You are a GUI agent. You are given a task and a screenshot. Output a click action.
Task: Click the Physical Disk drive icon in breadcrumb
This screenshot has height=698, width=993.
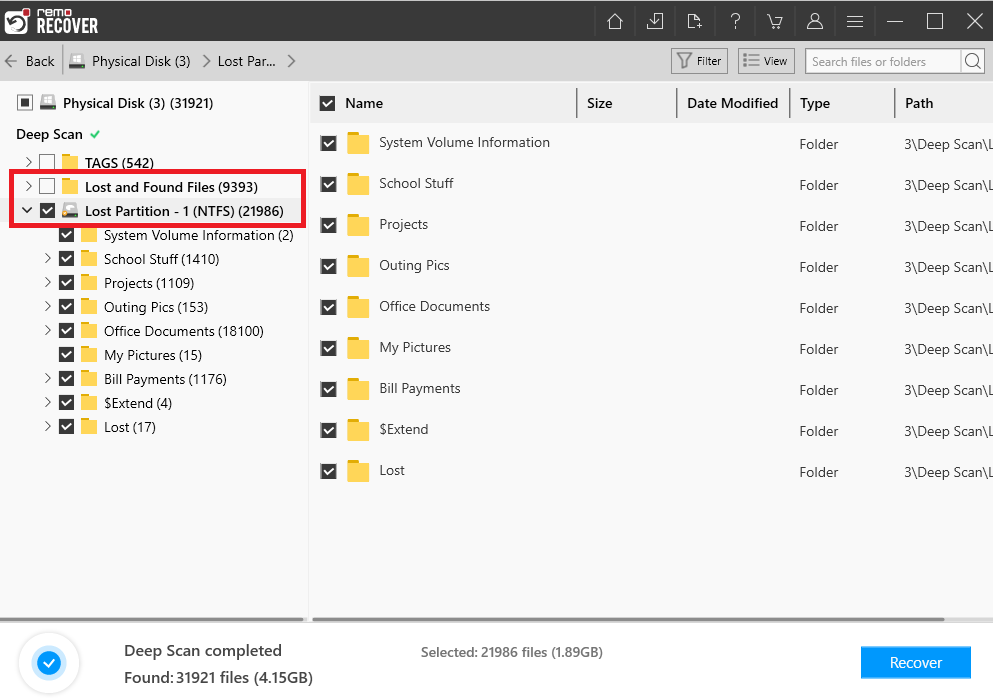[77, 61]
